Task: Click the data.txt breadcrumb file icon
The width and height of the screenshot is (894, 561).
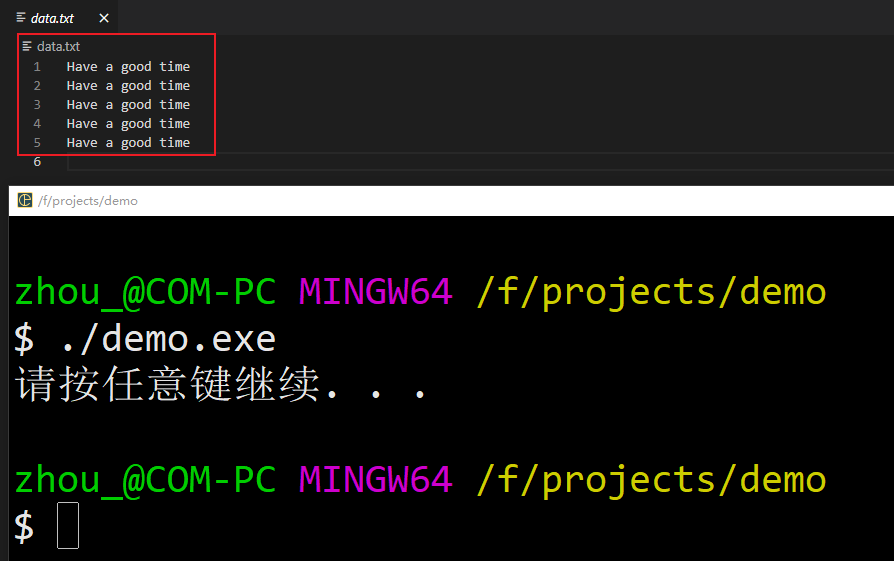Action: tap(27, 46)
